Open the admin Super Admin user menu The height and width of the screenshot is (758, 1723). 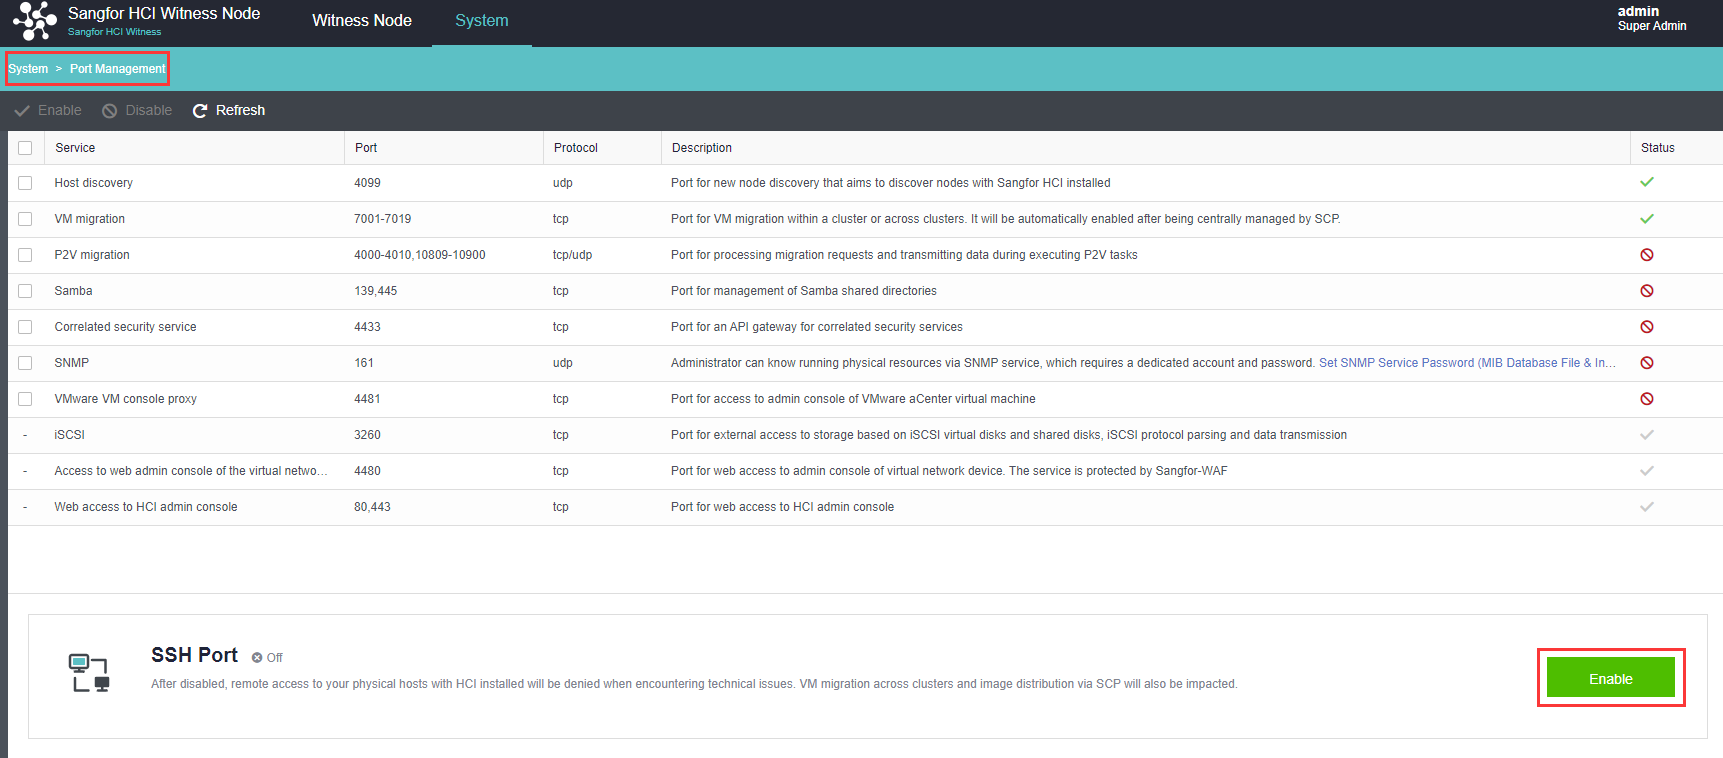tap(1651, 19)
